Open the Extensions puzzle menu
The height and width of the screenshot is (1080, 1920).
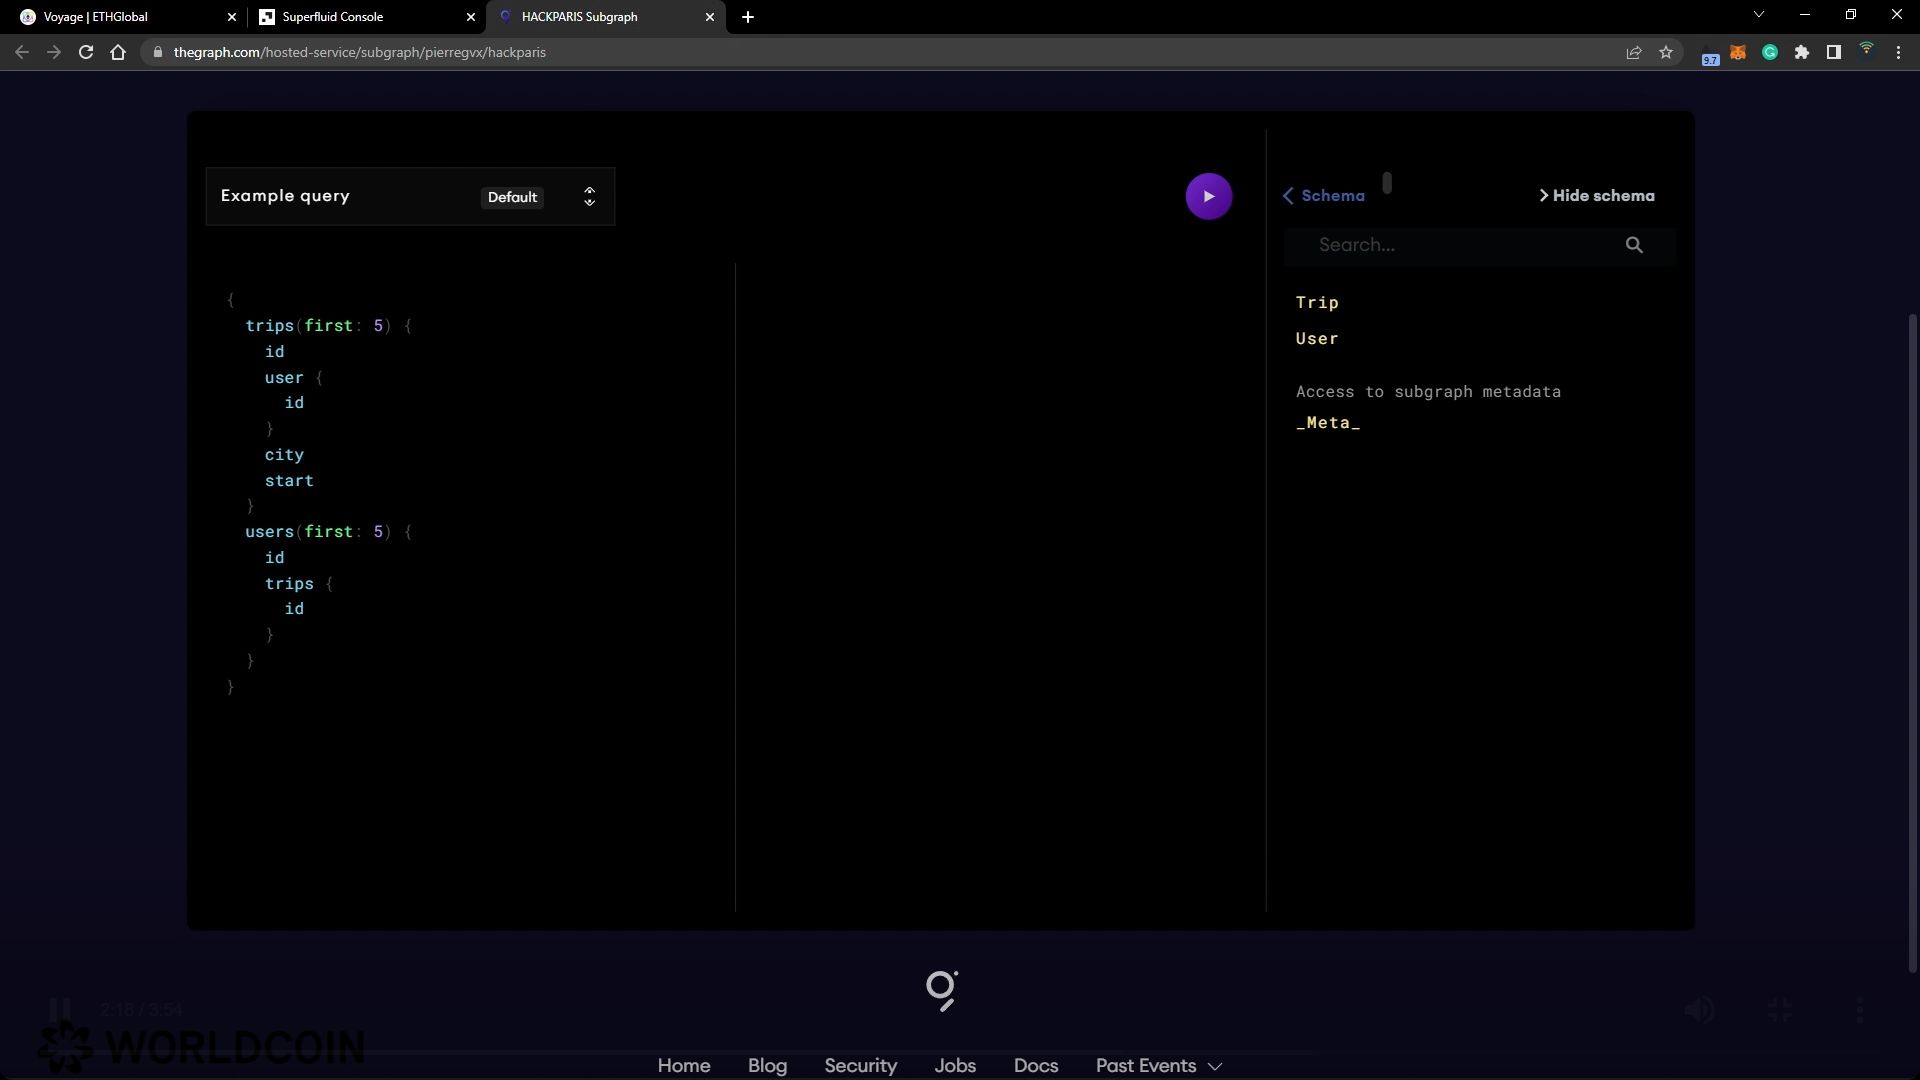1802,52
